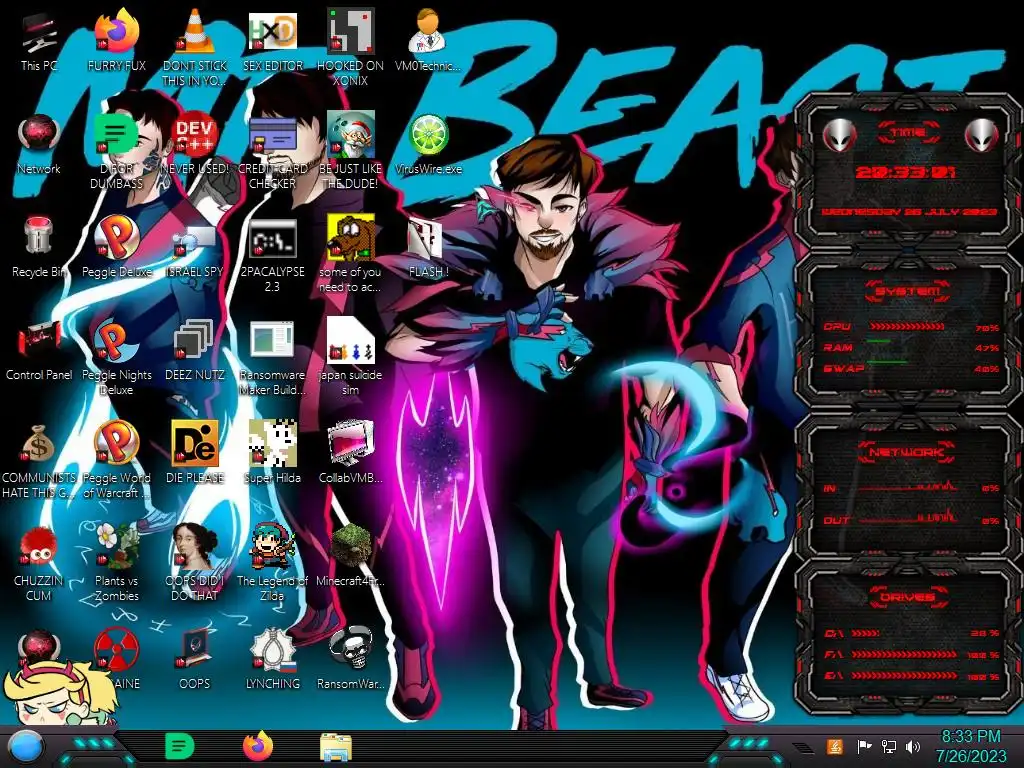The height and width of the screenshot is (768, 1024).
Task: Open the green chat app on the taskbar
Action: pos(180,747)
